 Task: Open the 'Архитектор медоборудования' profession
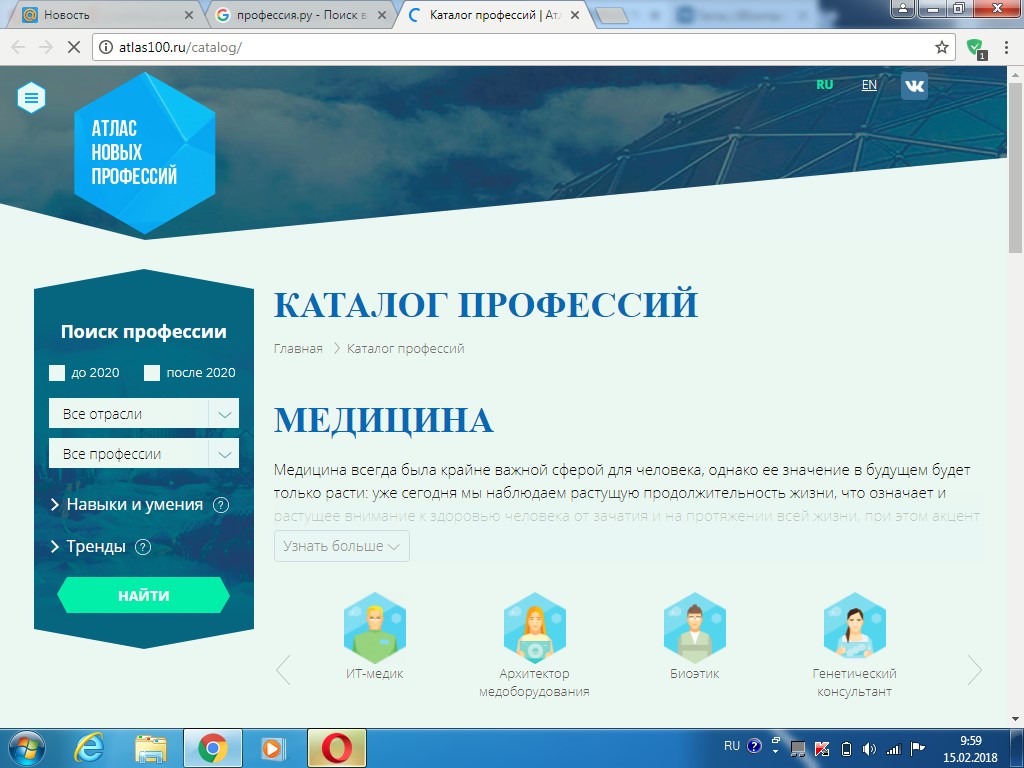[x=534, y=646]
